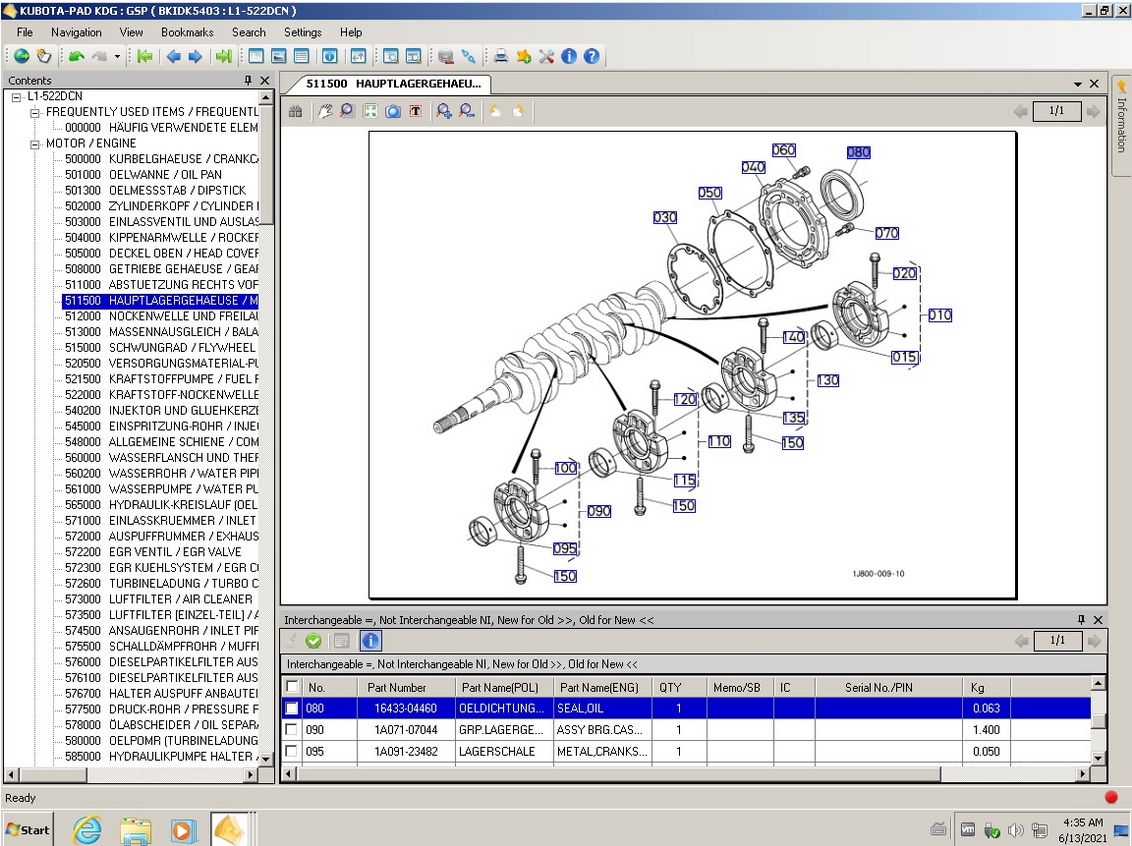1132x846 pixels.
Task: Click the zoom in magnifier plus icon
Action: pos(444,111)
